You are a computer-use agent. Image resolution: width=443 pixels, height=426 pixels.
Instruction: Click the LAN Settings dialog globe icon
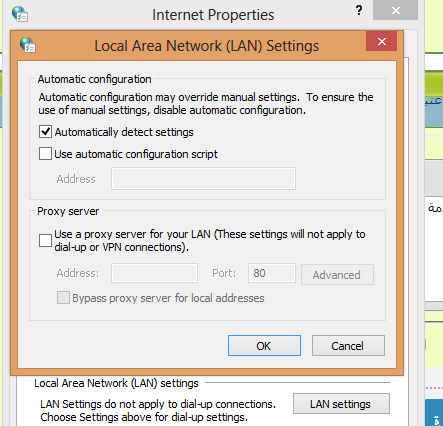28,45
